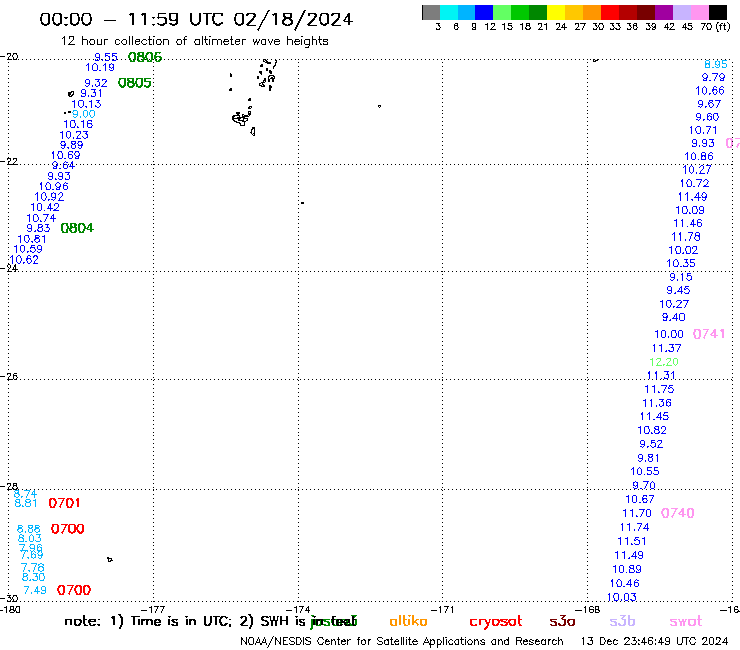Click the wave height value 10.42

point(45,207)
